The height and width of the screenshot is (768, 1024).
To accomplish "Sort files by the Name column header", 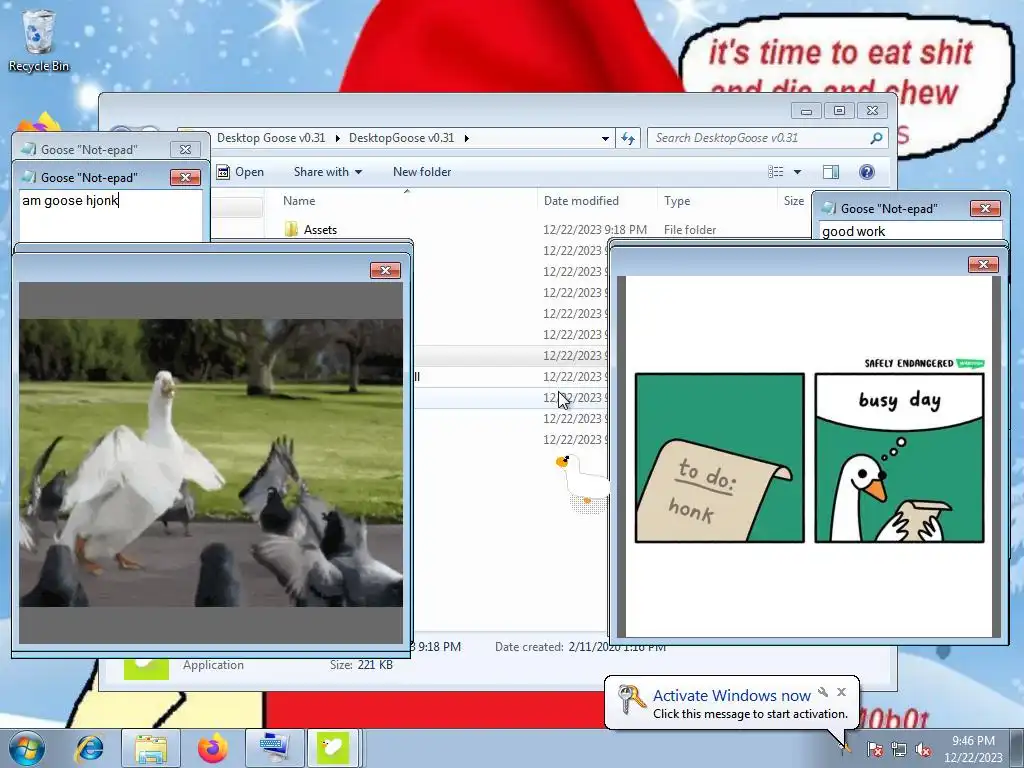I will point(299,200).
